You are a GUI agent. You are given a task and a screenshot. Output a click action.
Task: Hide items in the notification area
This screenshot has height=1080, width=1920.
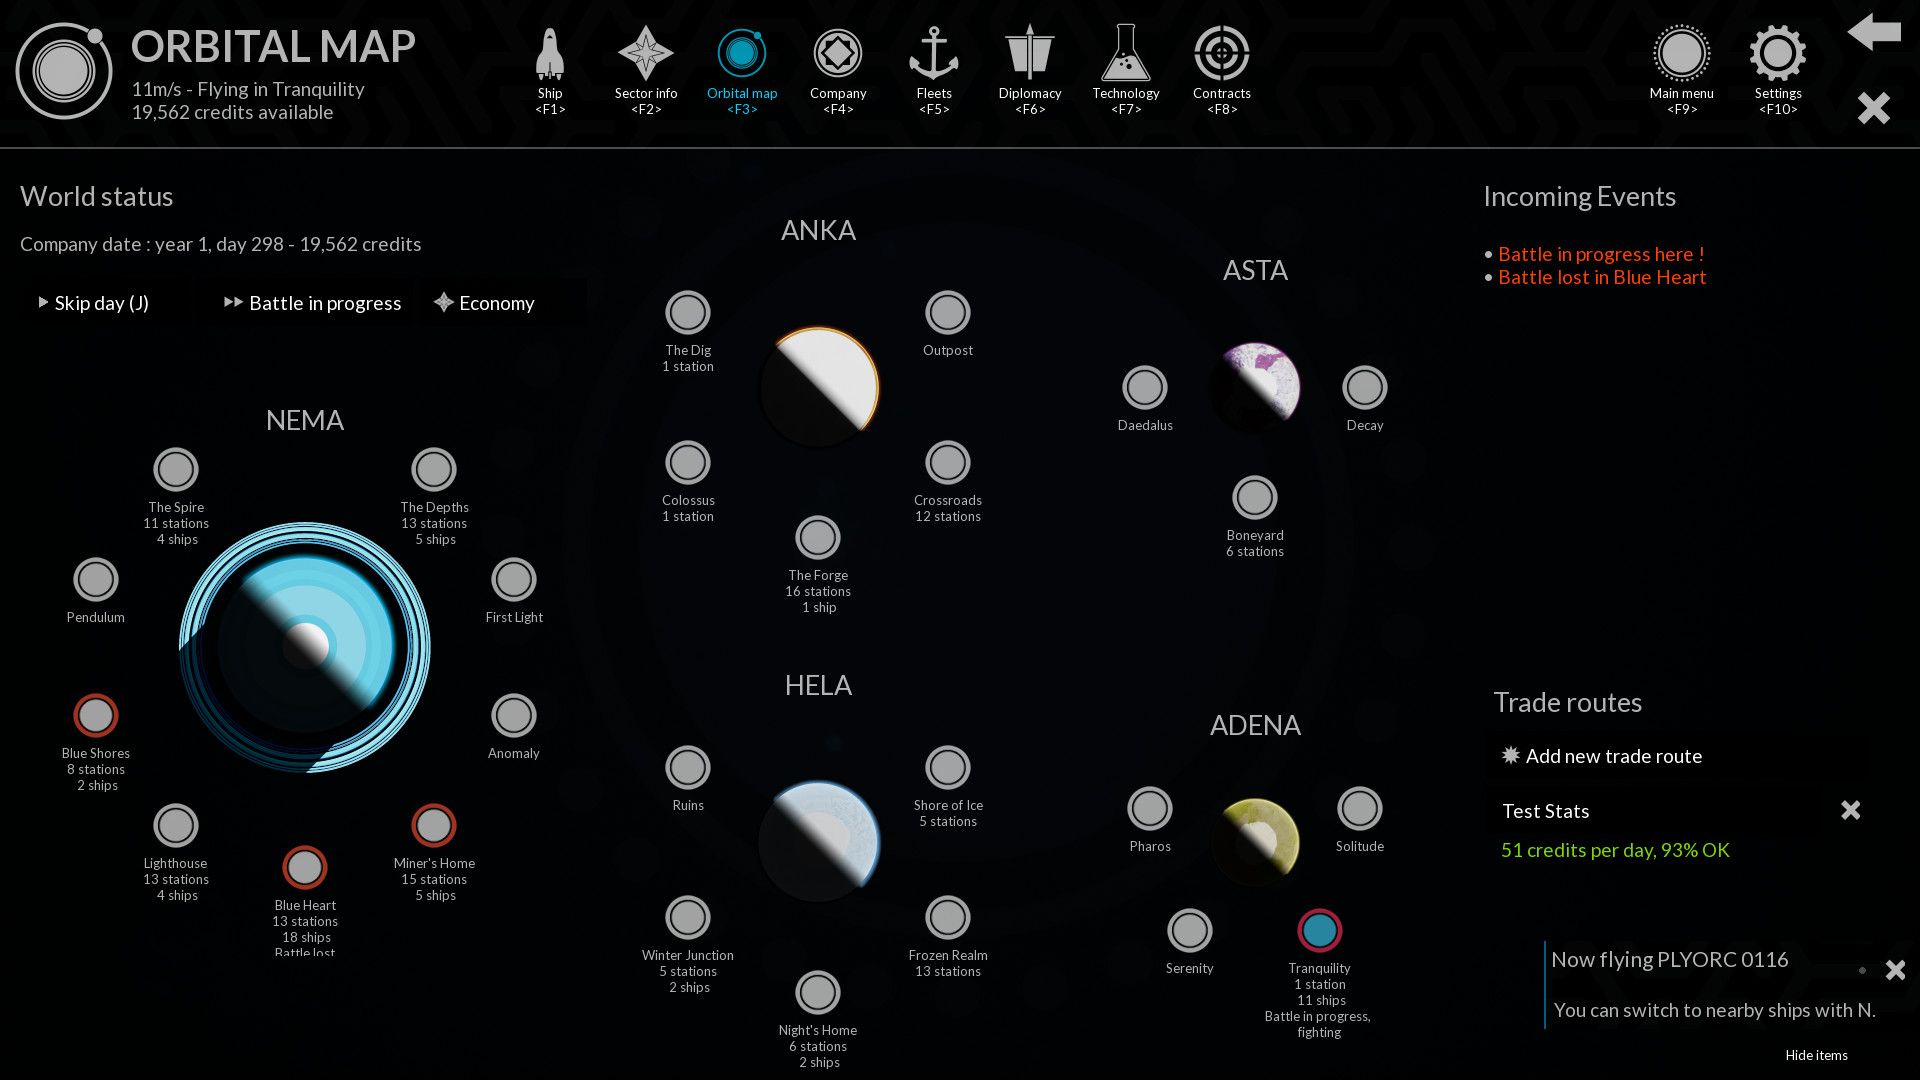click(x=1816, y=1055)
